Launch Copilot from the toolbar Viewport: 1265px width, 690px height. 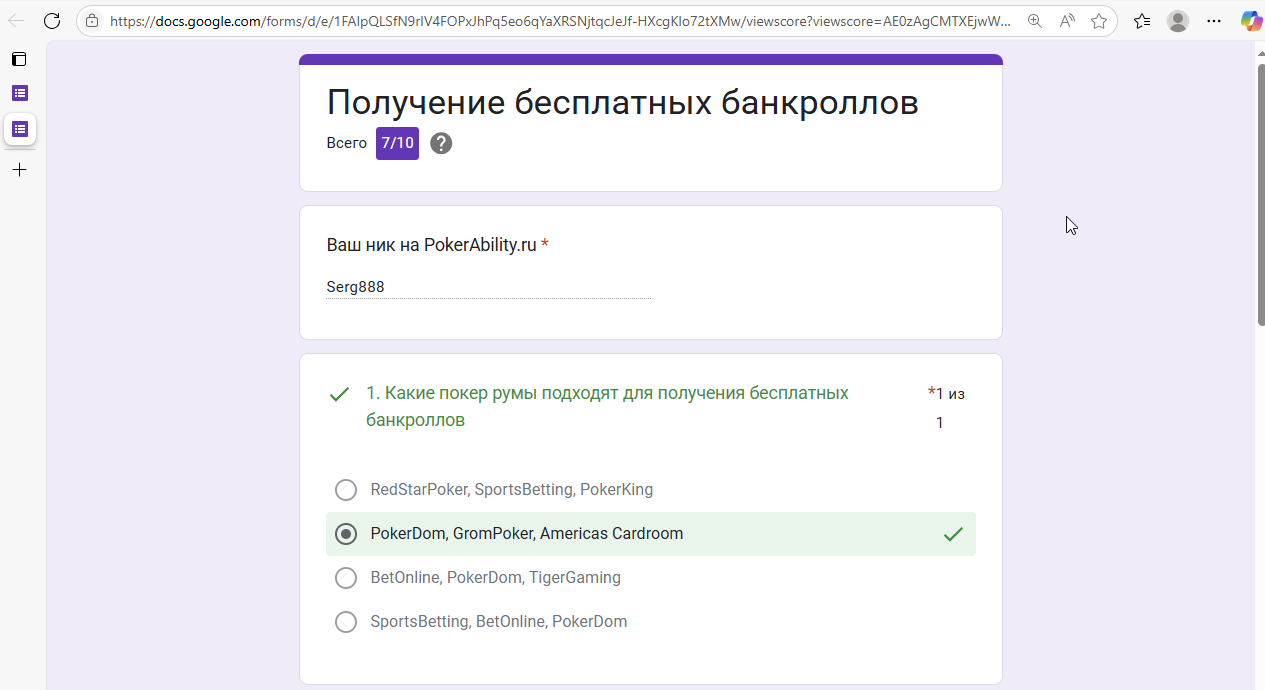[1251, 20]
